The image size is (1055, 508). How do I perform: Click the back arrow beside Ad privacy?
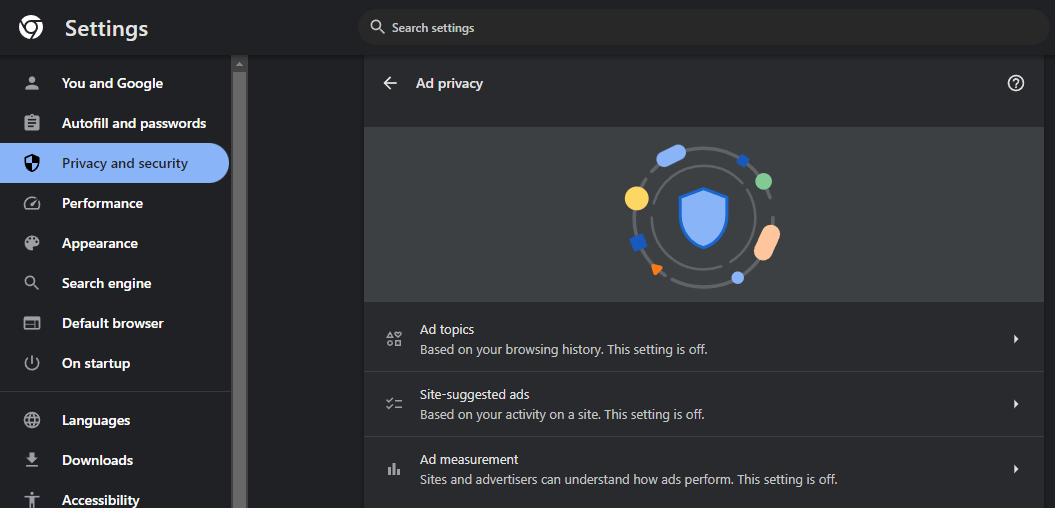[x=390, y=84]
